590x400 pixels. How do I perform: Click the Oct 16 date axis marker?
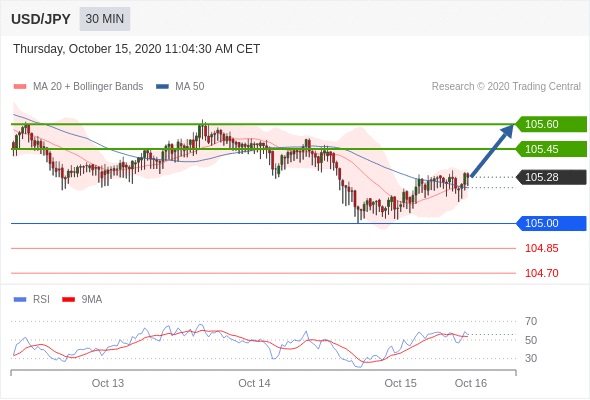tap(471, 383)
